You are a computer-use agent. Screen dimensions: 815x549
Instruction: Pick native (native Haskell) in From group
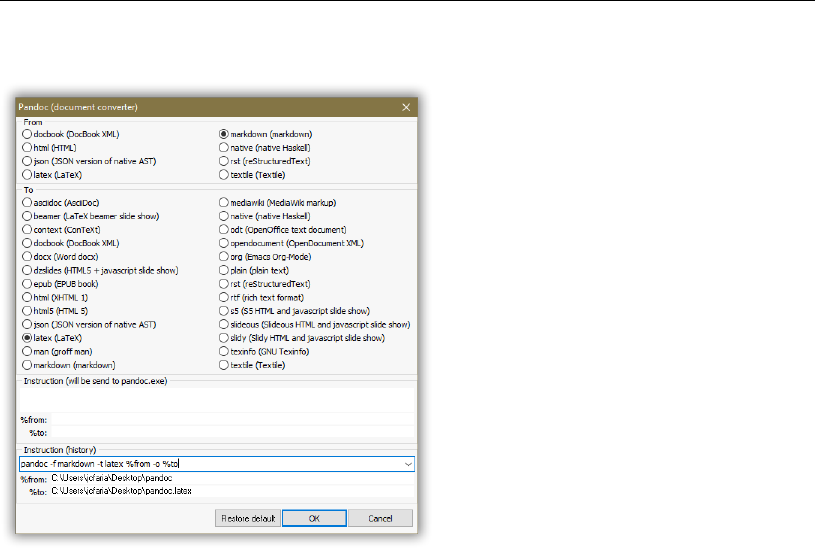click(x=265, y=148)
